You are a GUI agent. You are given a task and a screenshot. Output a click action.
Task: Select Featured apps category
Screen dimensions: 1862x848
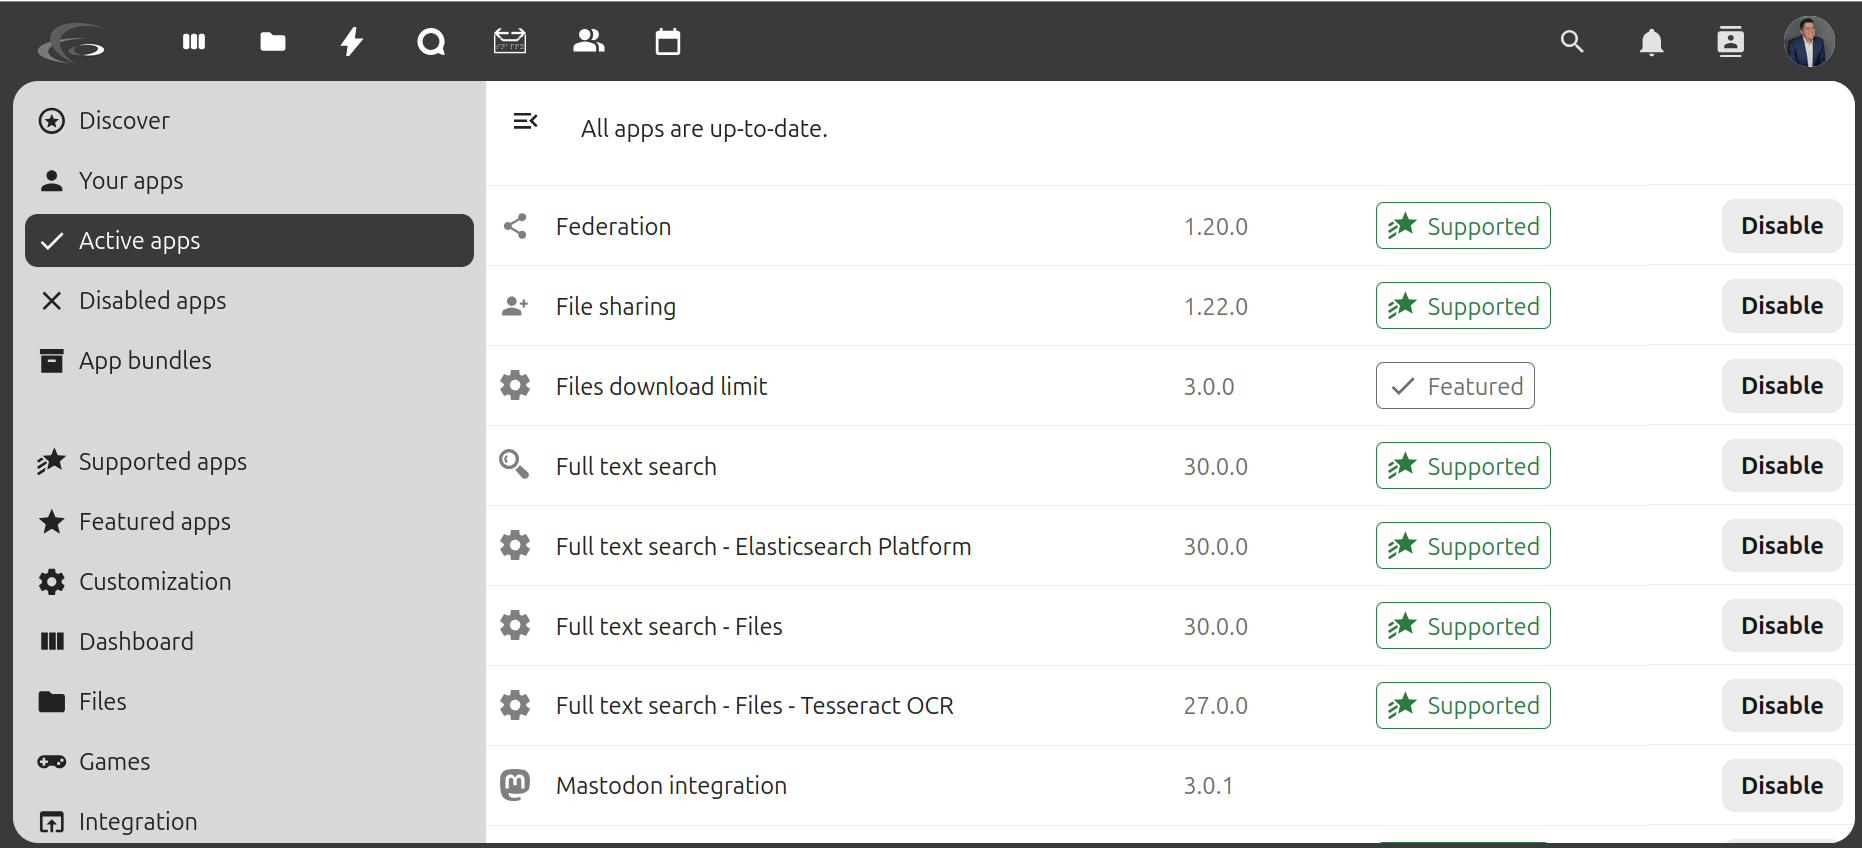point(249,522)
